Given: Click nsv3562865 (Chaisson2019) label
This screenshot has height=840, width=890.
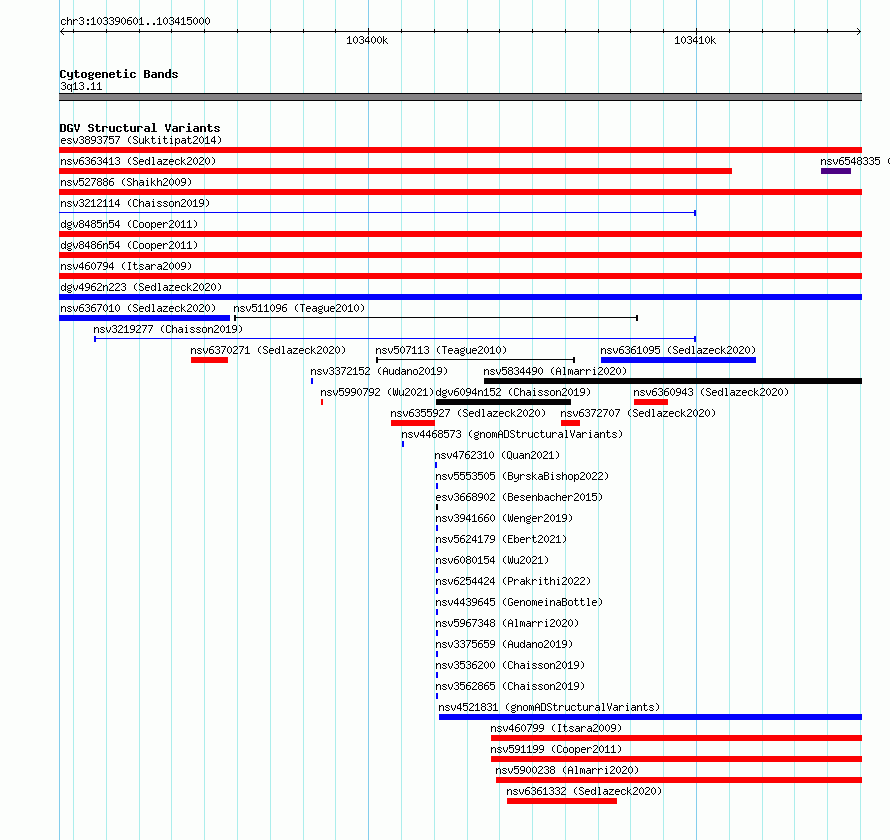Looking at the screenshot, I should coord(510,686).
